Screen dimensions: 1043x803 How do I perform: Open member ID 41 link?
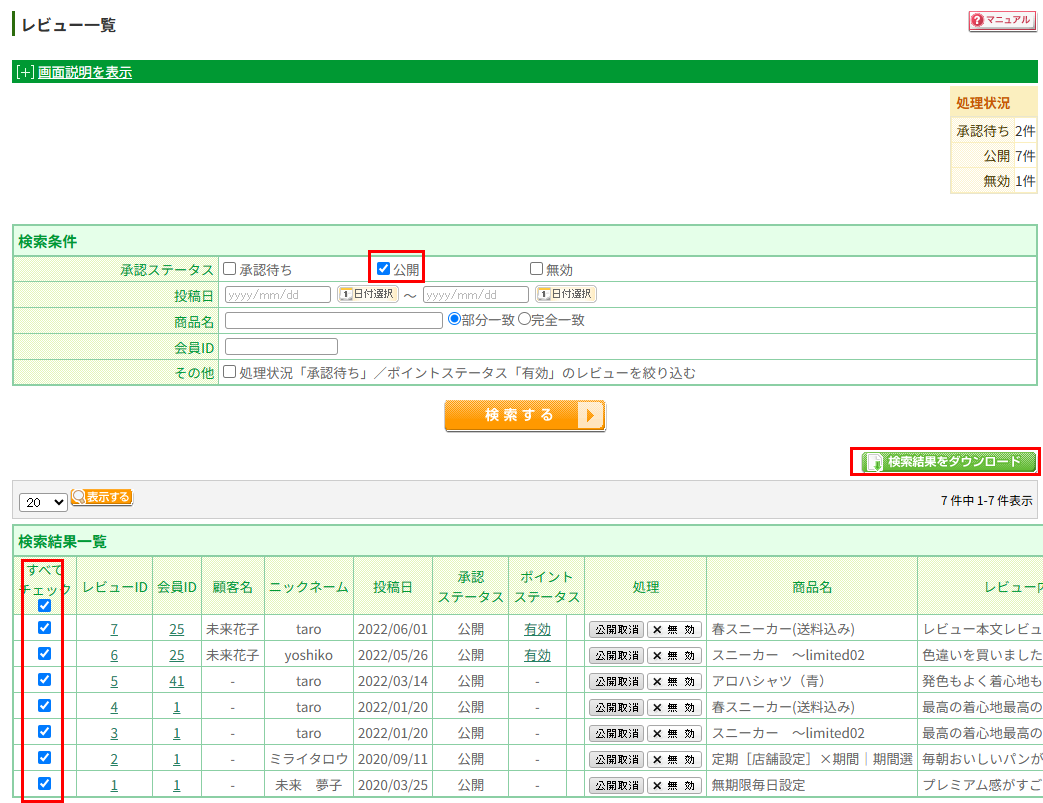[176, 681]
